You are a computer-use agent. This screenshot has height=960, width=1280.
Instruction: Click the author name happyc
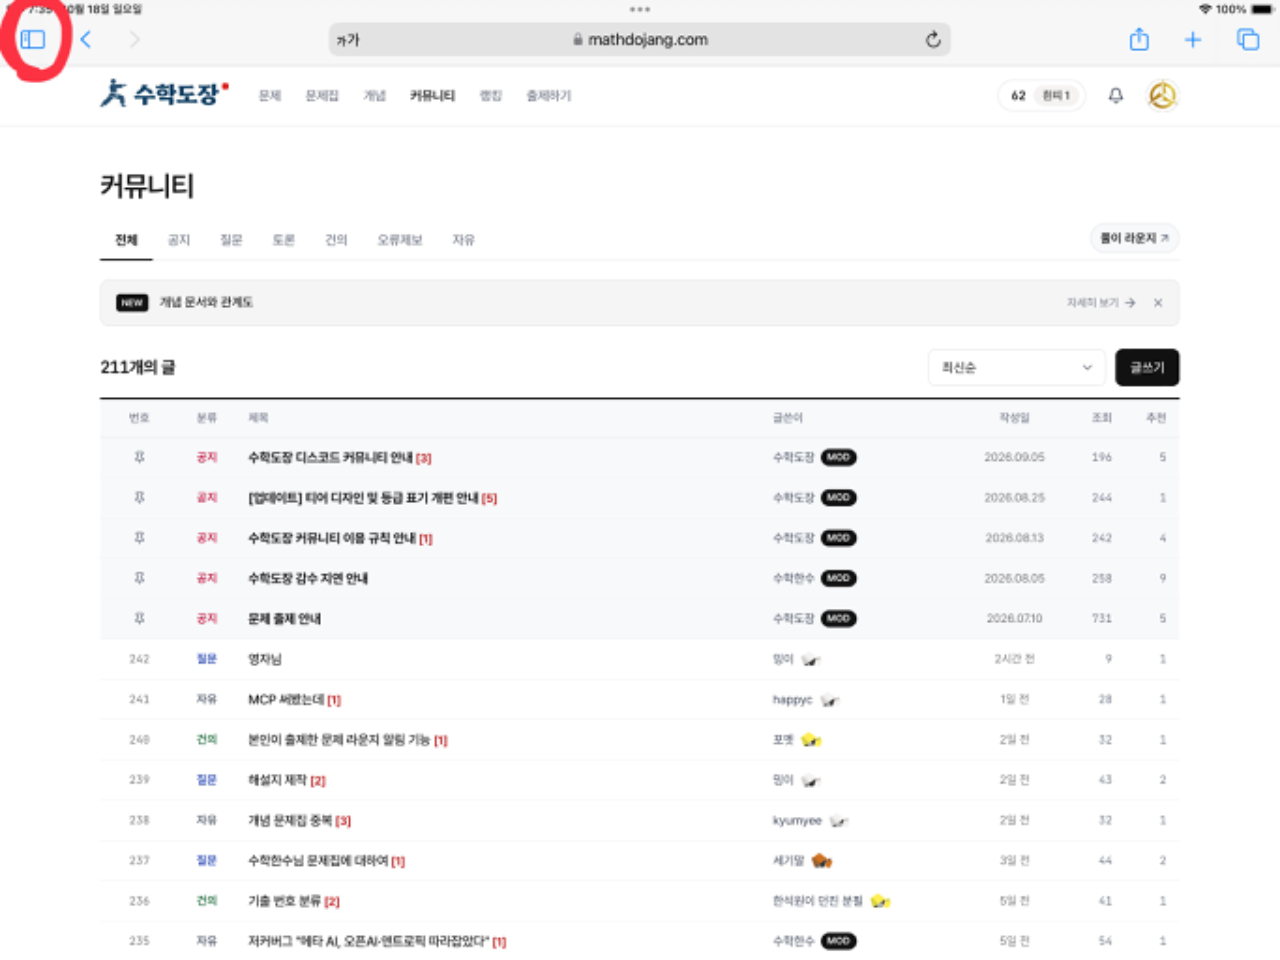(x=792, y=700)
